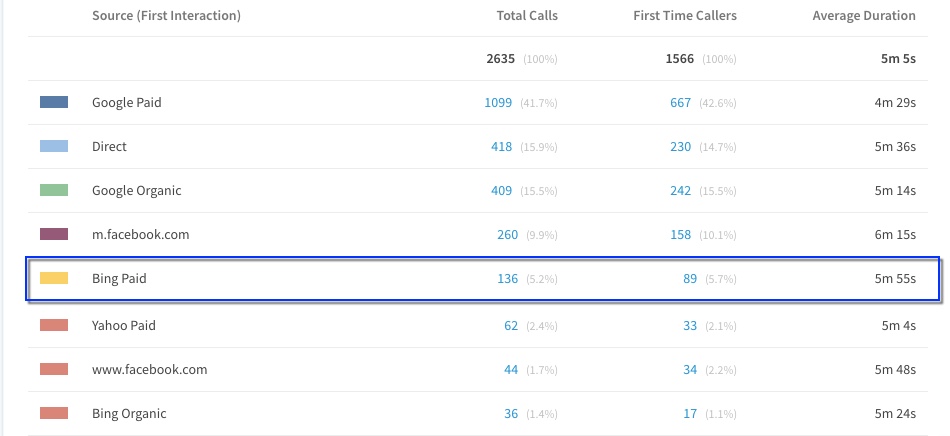950x436 pixels.
Task: Open Direct total calls 418 link
Action: 502,147
